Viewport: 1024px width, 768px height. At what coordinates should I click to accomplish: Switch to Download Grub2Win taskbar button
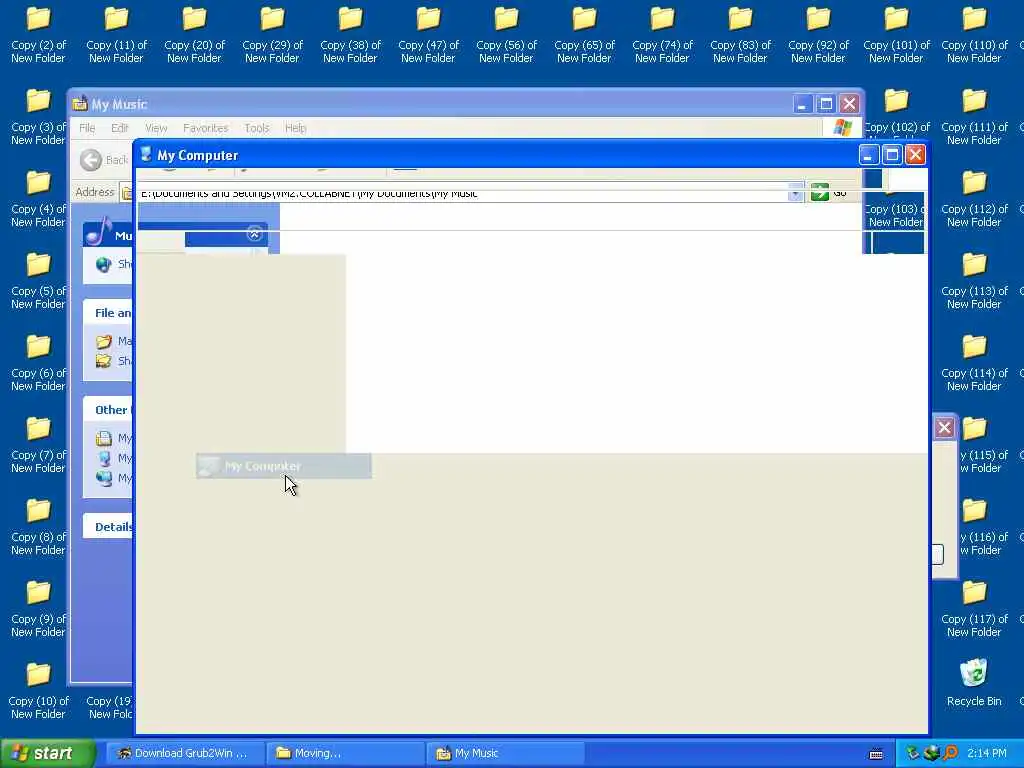tap(184, 753)
